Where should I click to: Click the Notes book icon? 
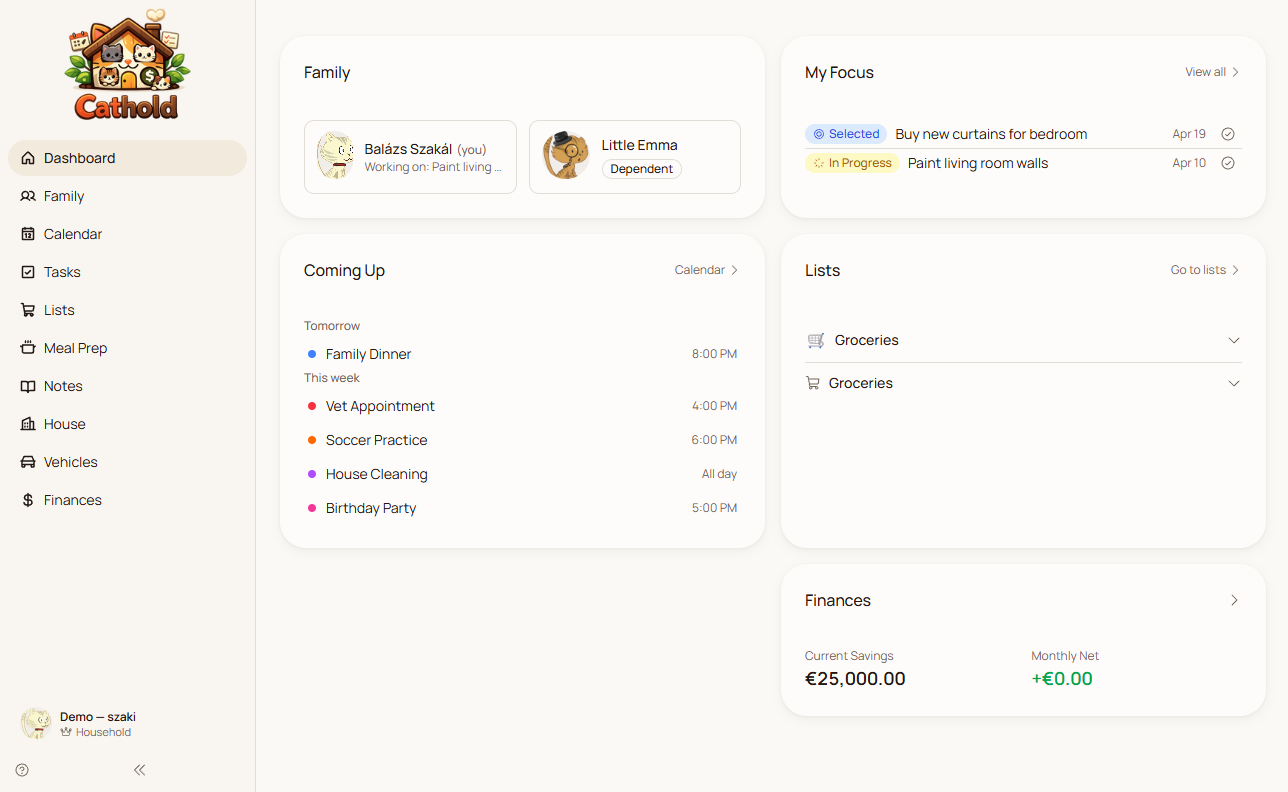tap(28, 386)
